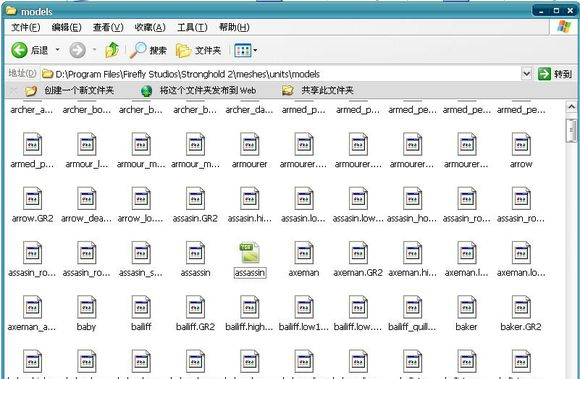
Task: Expand the address bar dropdown arrow
Action: tap(526, 74)
